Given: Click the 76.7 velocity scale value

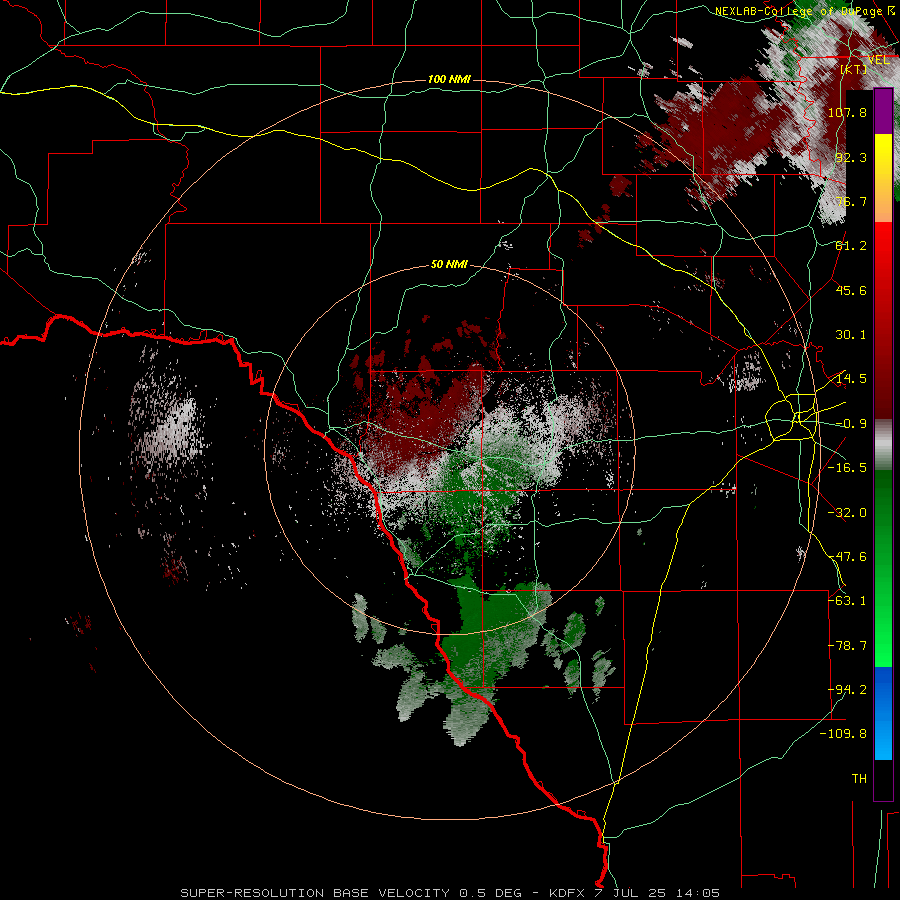Looking at the screenshot, I should [851, 201].
